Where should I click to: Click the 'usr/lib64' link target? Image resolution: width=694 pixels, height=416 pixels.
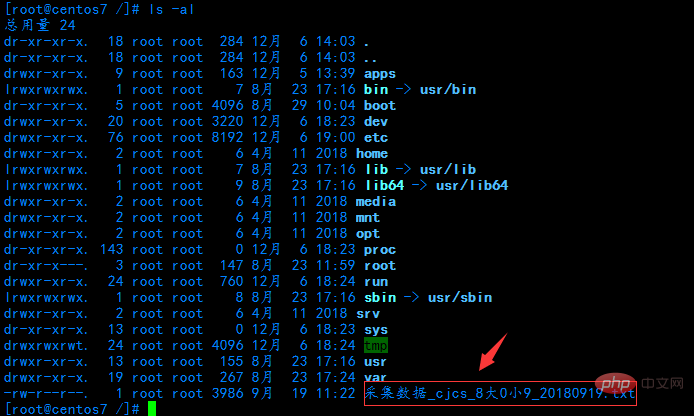(472, 185)
